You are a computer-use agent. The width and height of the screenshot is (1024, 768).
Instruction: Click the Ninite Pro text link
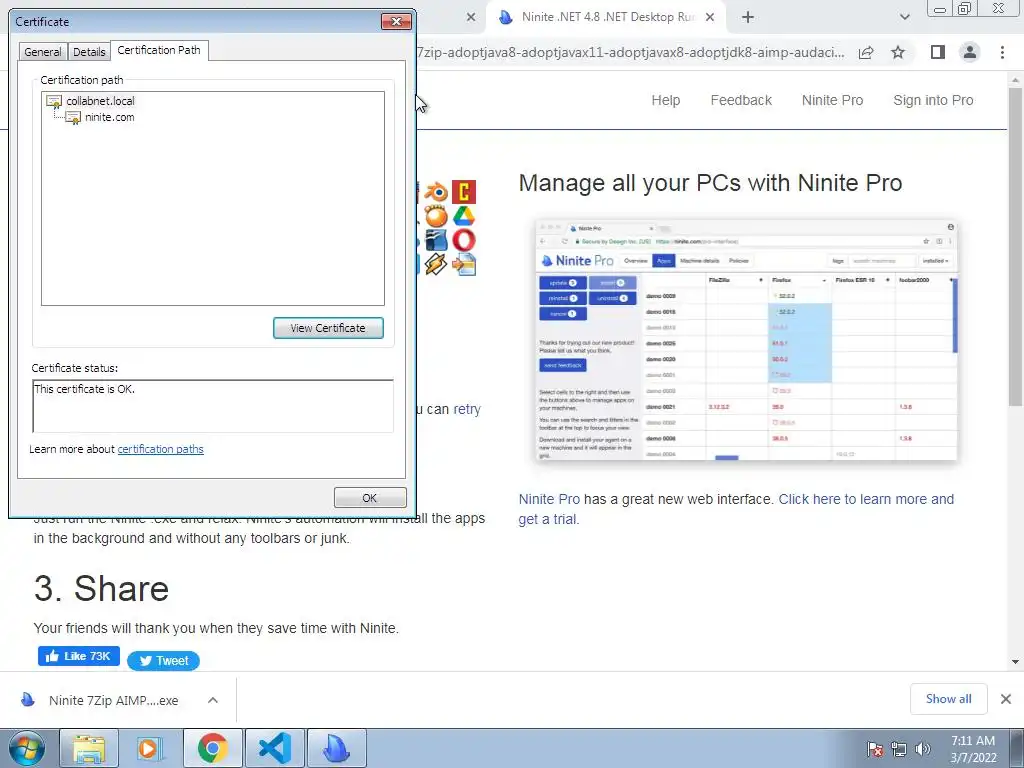tap(549, 500)
